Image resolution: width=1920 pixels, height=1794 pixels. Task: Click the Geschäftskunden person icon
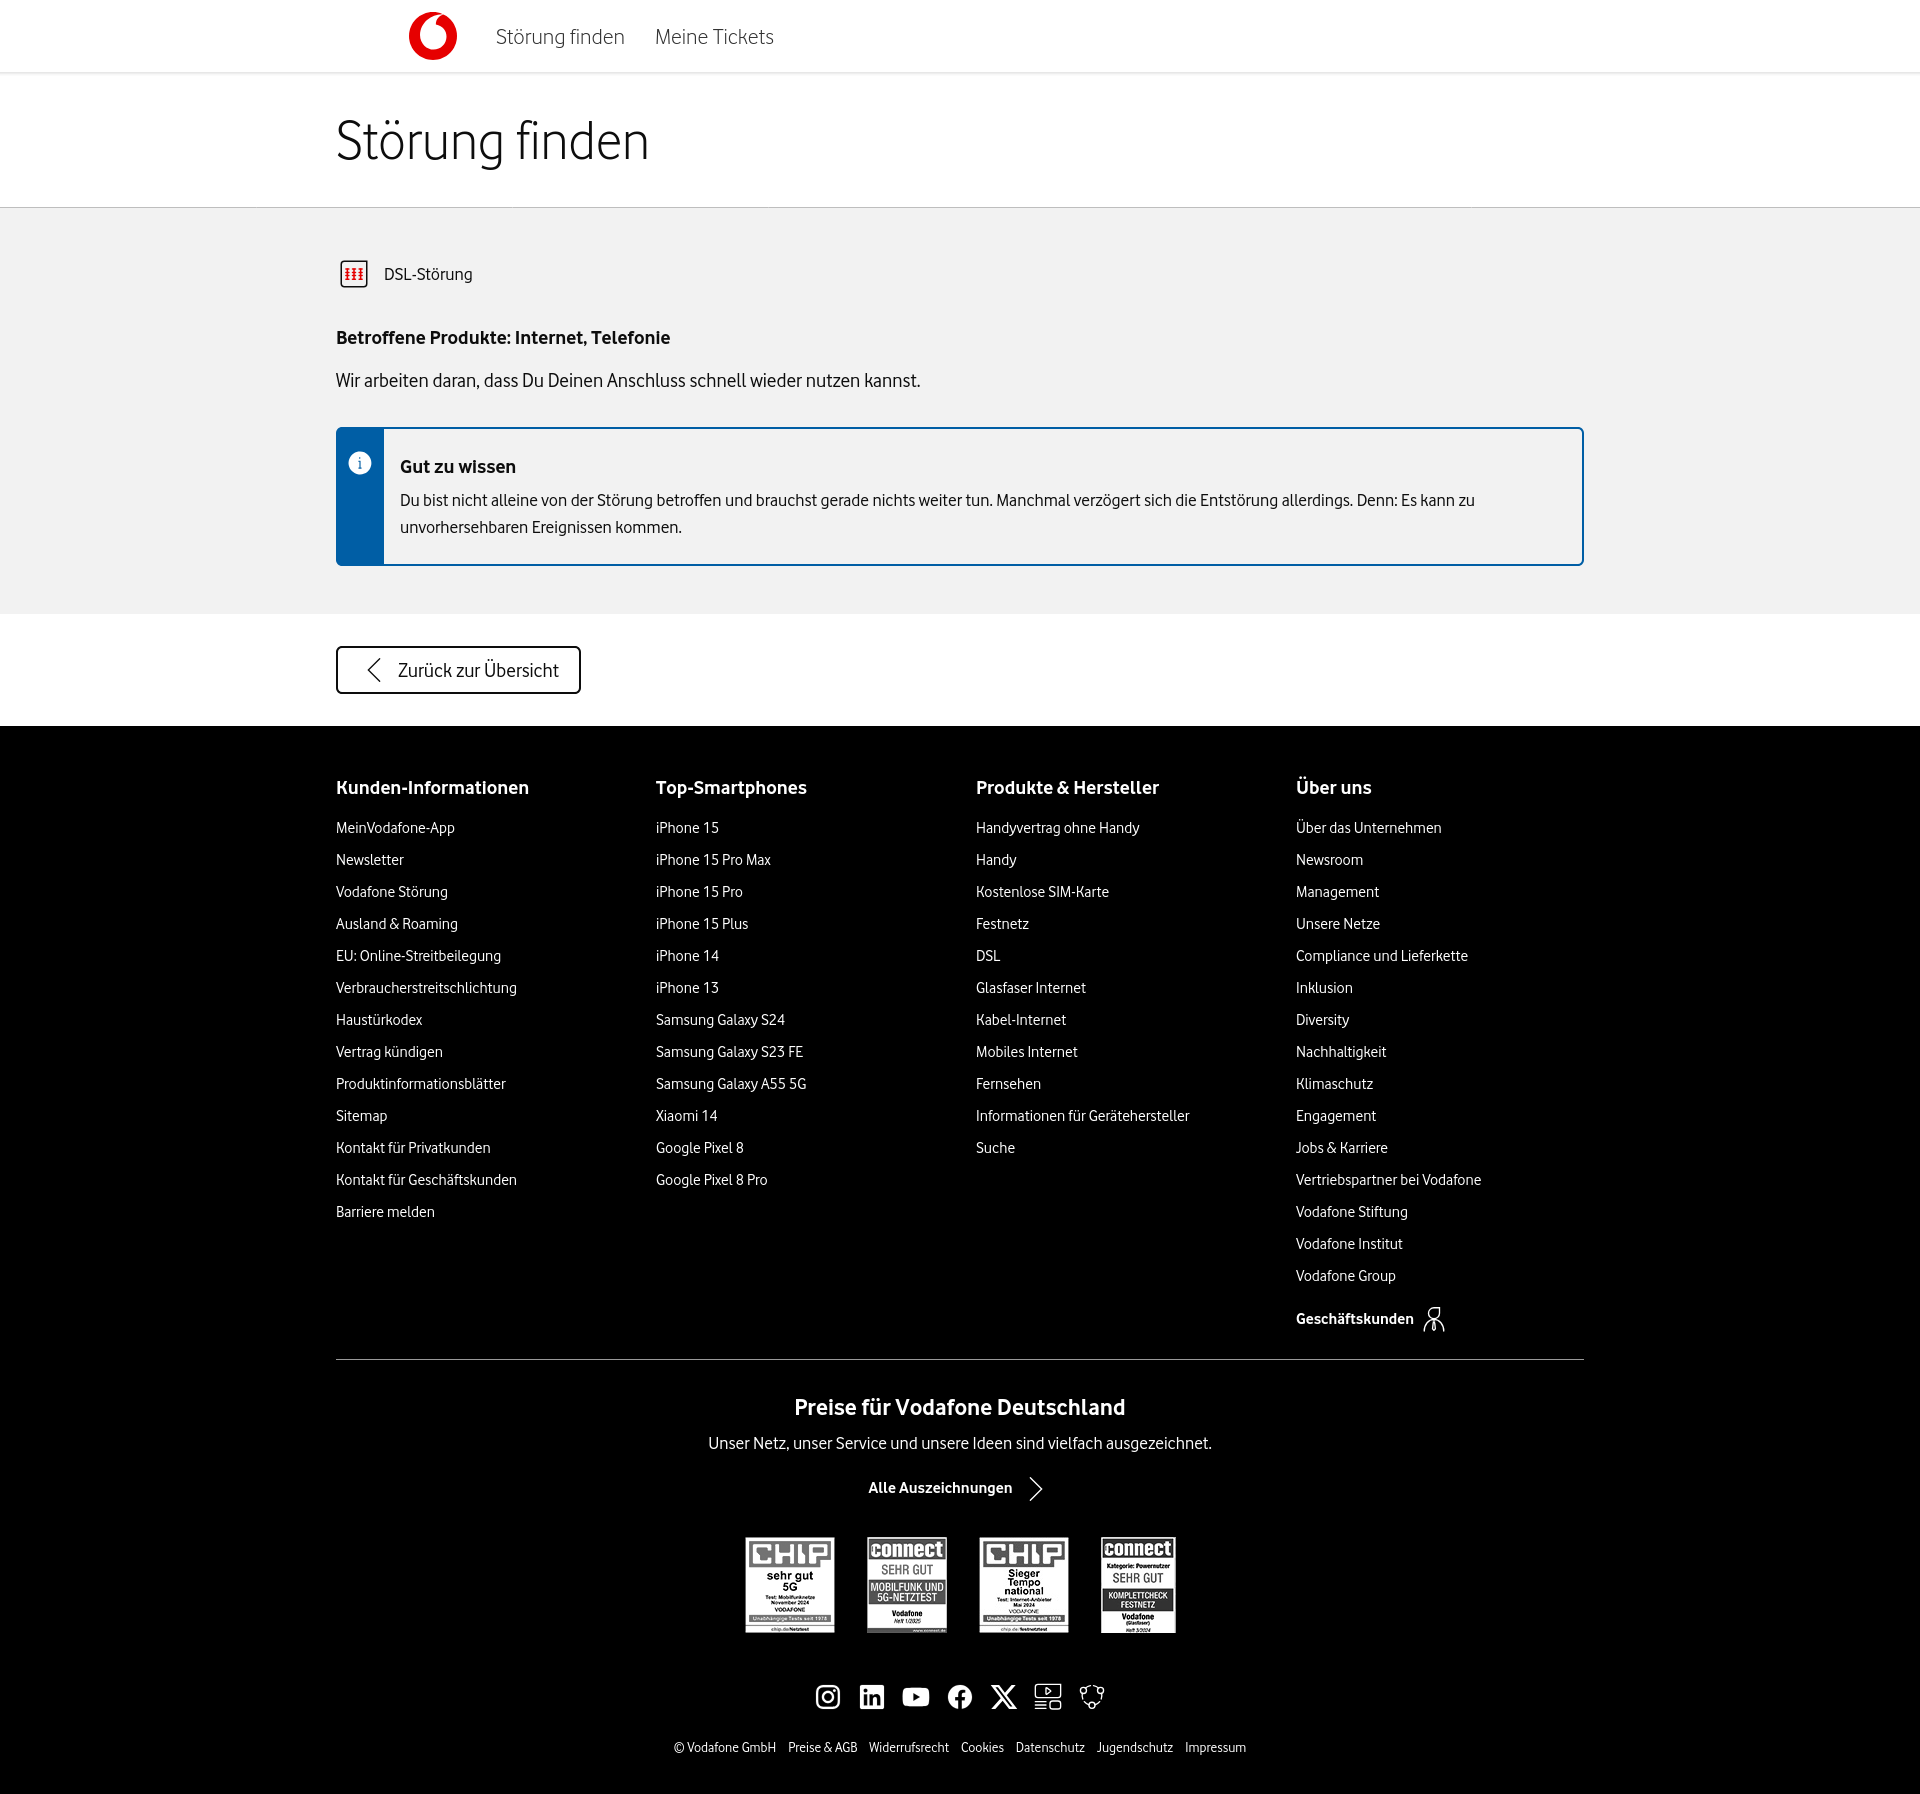[1434, 1320]
